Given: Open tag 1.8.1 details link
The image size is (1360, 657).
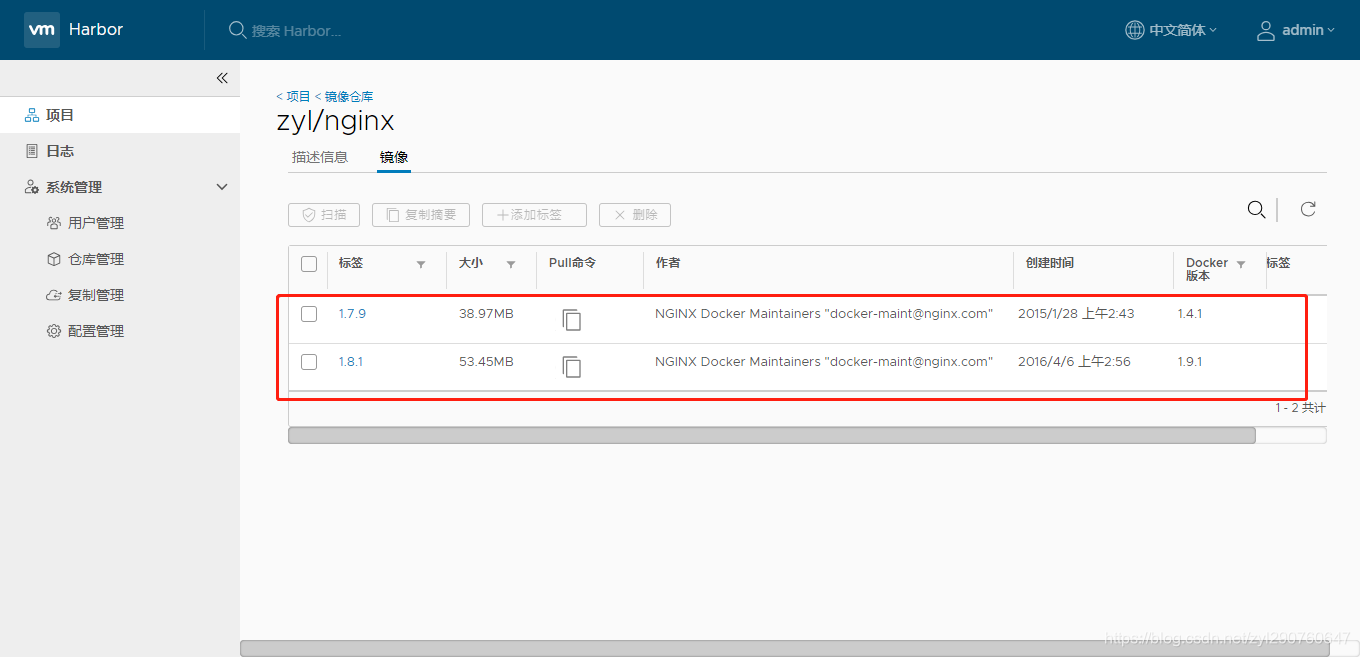Looking at the screenshot, I should (x=350, y=361).
